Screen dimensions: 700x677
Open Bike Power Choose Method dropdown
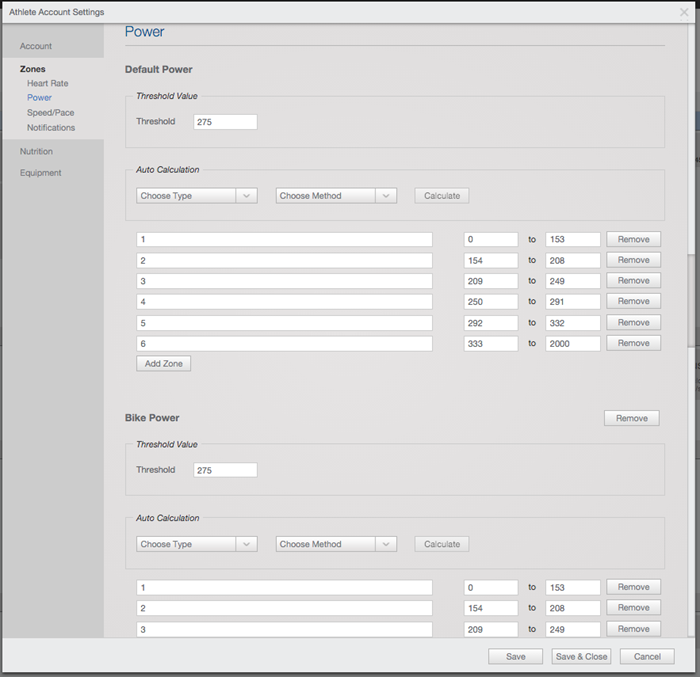point(336,544)
